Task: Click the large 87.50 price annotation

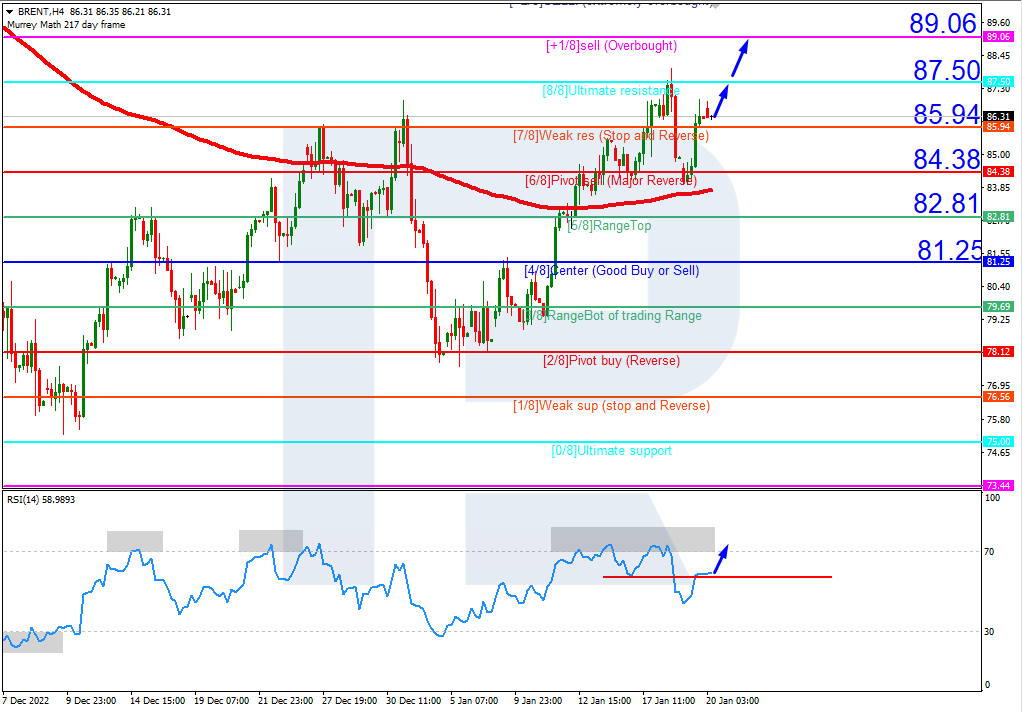Action: coord(945,70)
